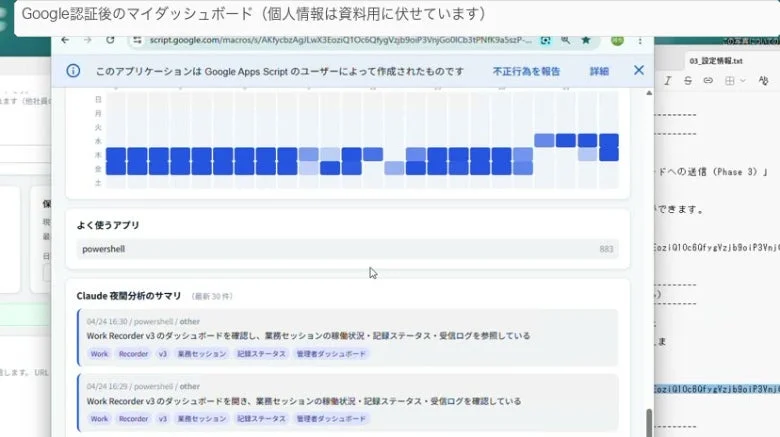Viewport: 780px width, 437px height.
Task: Open the table dropdown in the editor toolbar
Action: point(735,80)
